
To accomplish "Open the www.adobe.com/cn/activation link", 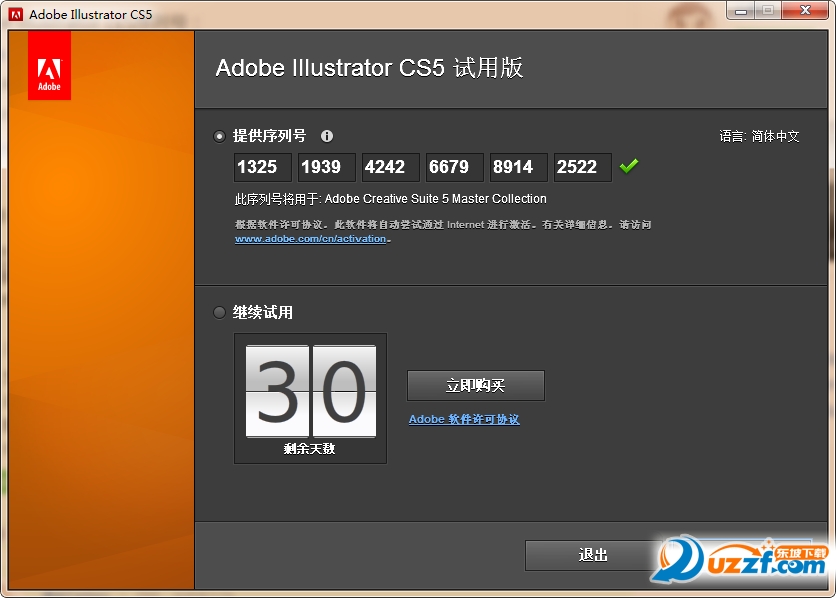I will (x=310, y=239).
